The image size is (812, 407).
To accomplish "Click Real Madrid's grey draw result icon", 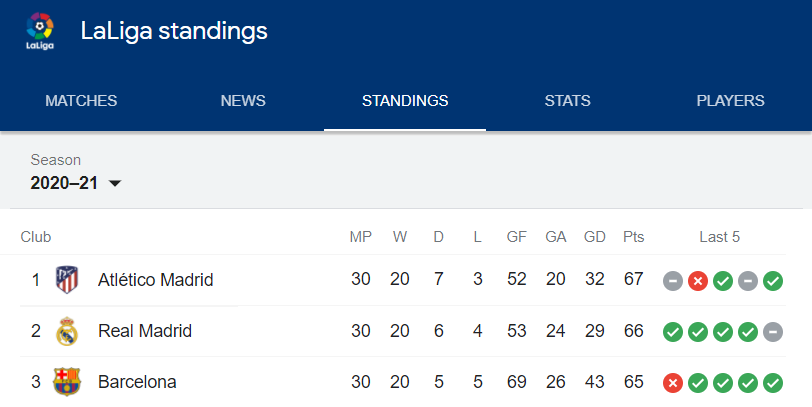I will (773, 332).
